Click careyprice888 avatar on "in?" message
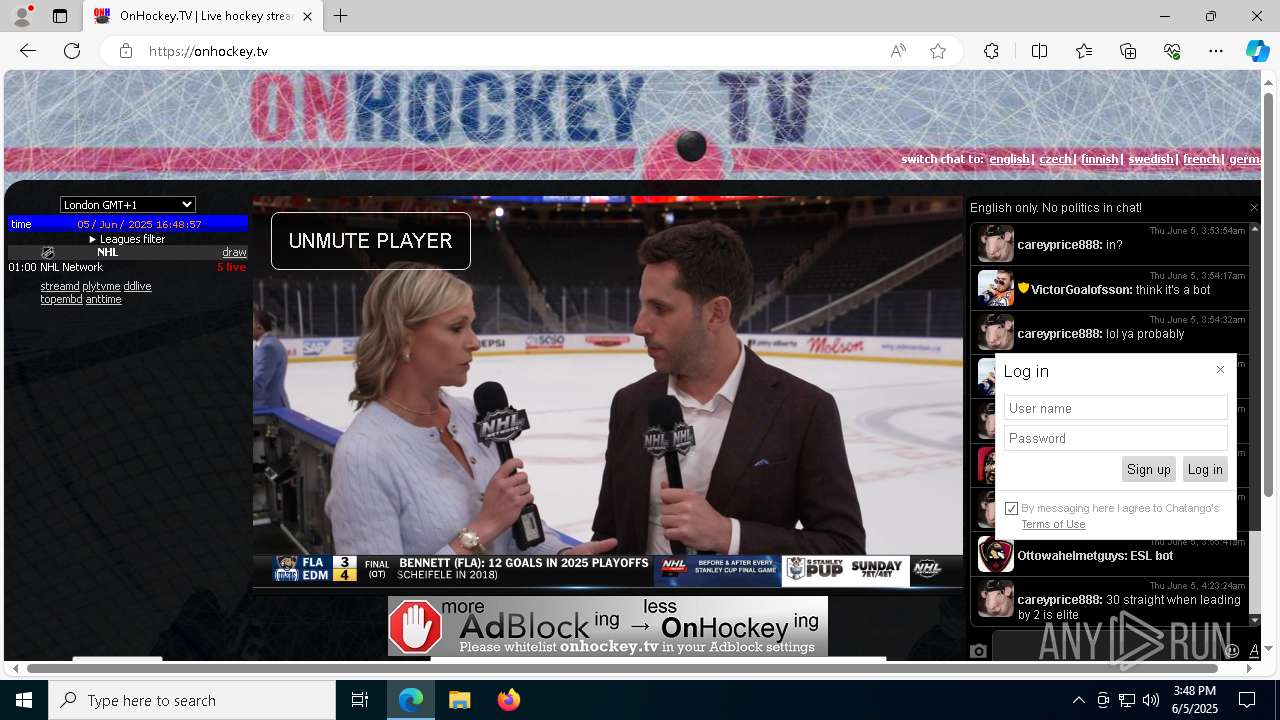The height and width of the screenshot is (720, 1280). coord(996,244)
